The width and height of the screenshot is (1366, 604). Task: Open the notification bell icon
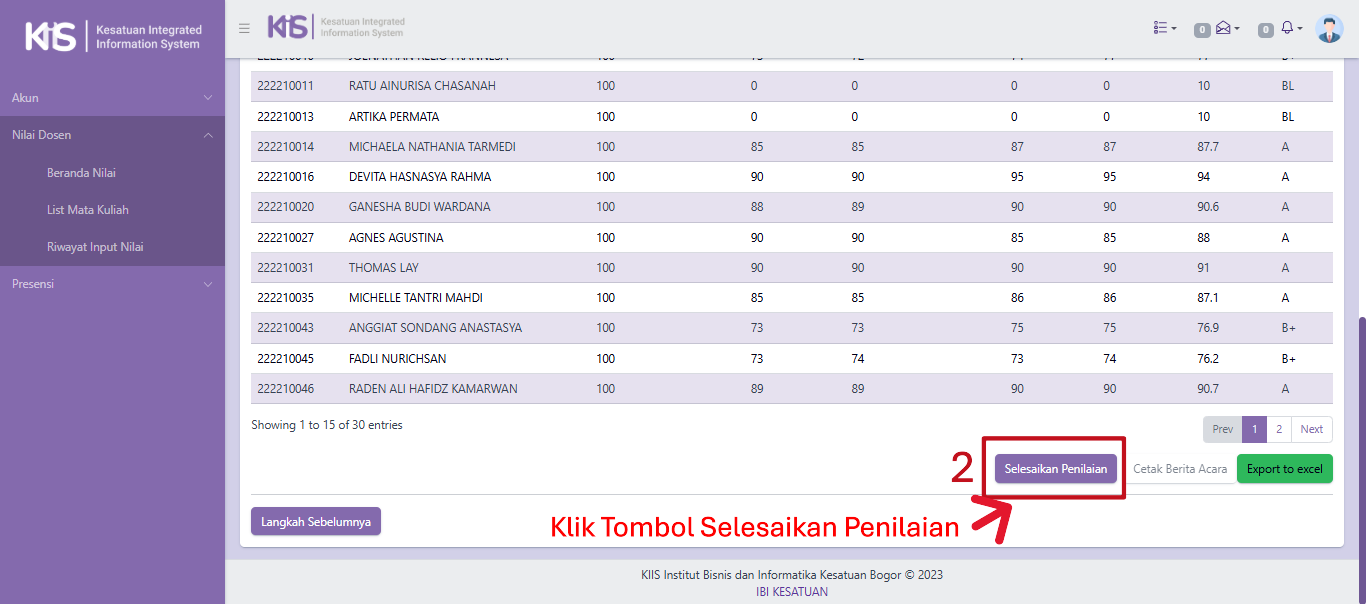1289,29
